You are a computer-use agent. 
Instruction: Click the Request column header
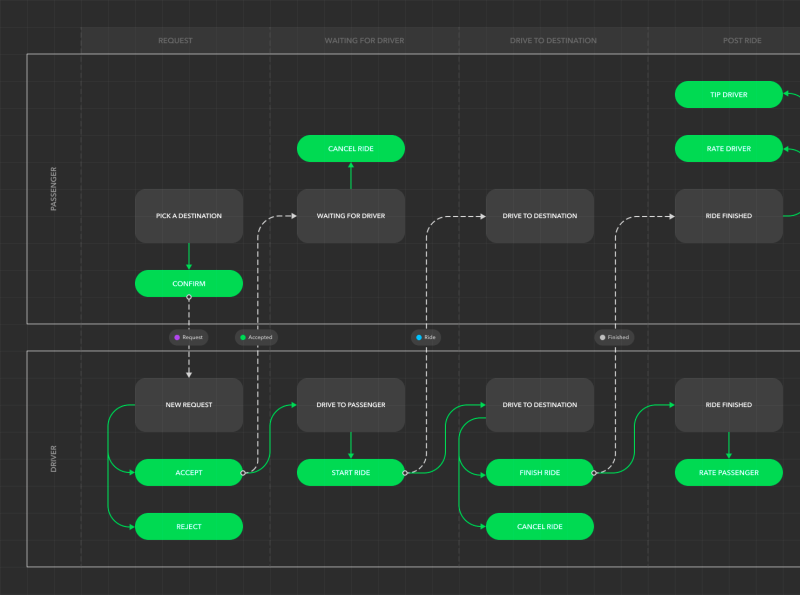[175, 41]
